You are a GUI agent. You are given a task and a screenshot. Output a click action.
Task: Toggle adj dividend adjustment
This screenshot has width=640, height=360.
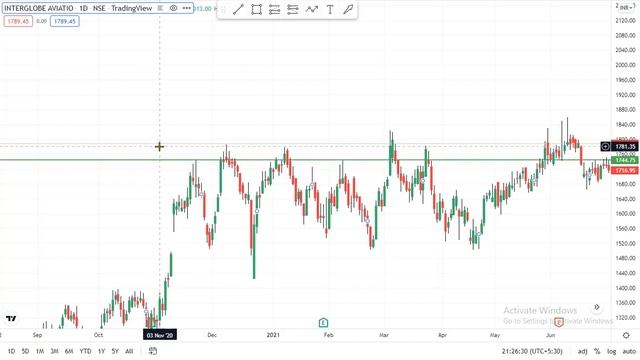pyautogui.click(x=582, y=351)
